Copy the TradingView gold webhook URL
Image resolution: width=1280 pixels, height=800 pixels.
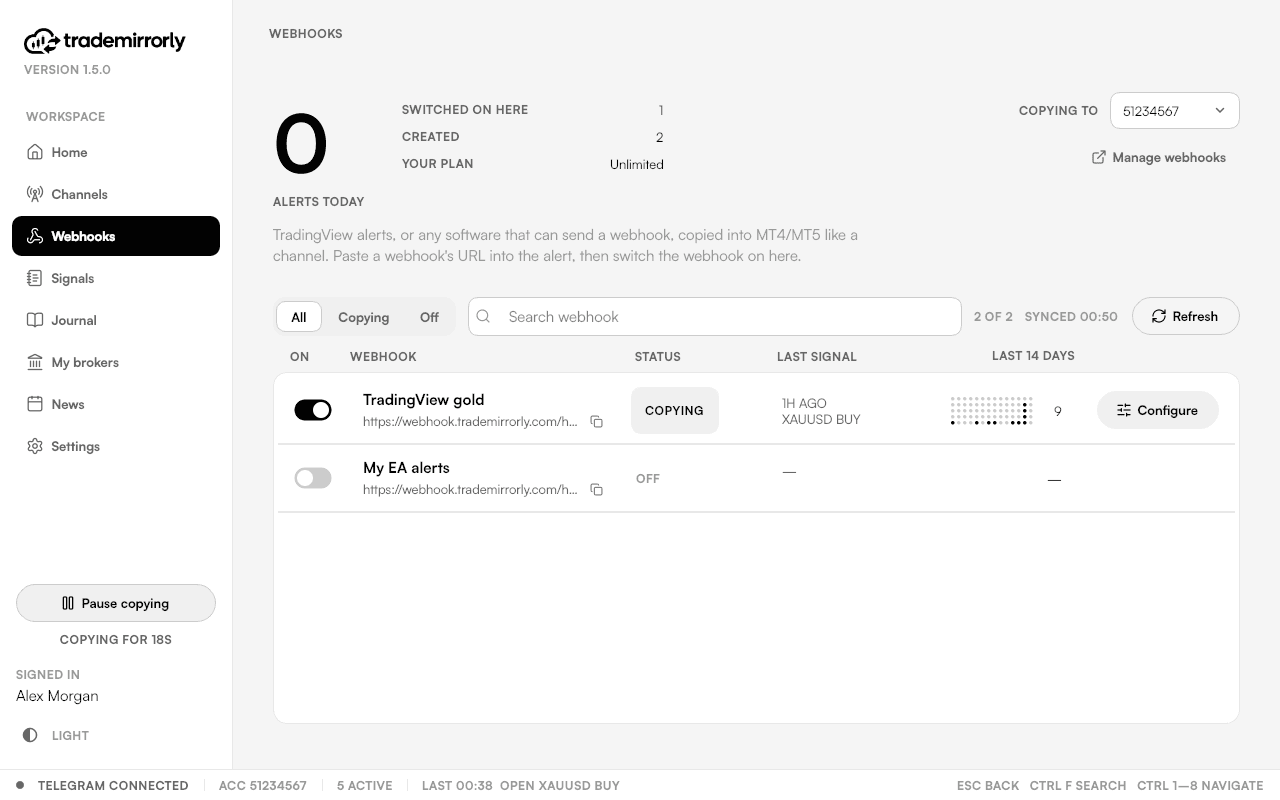tap(596, 422)
